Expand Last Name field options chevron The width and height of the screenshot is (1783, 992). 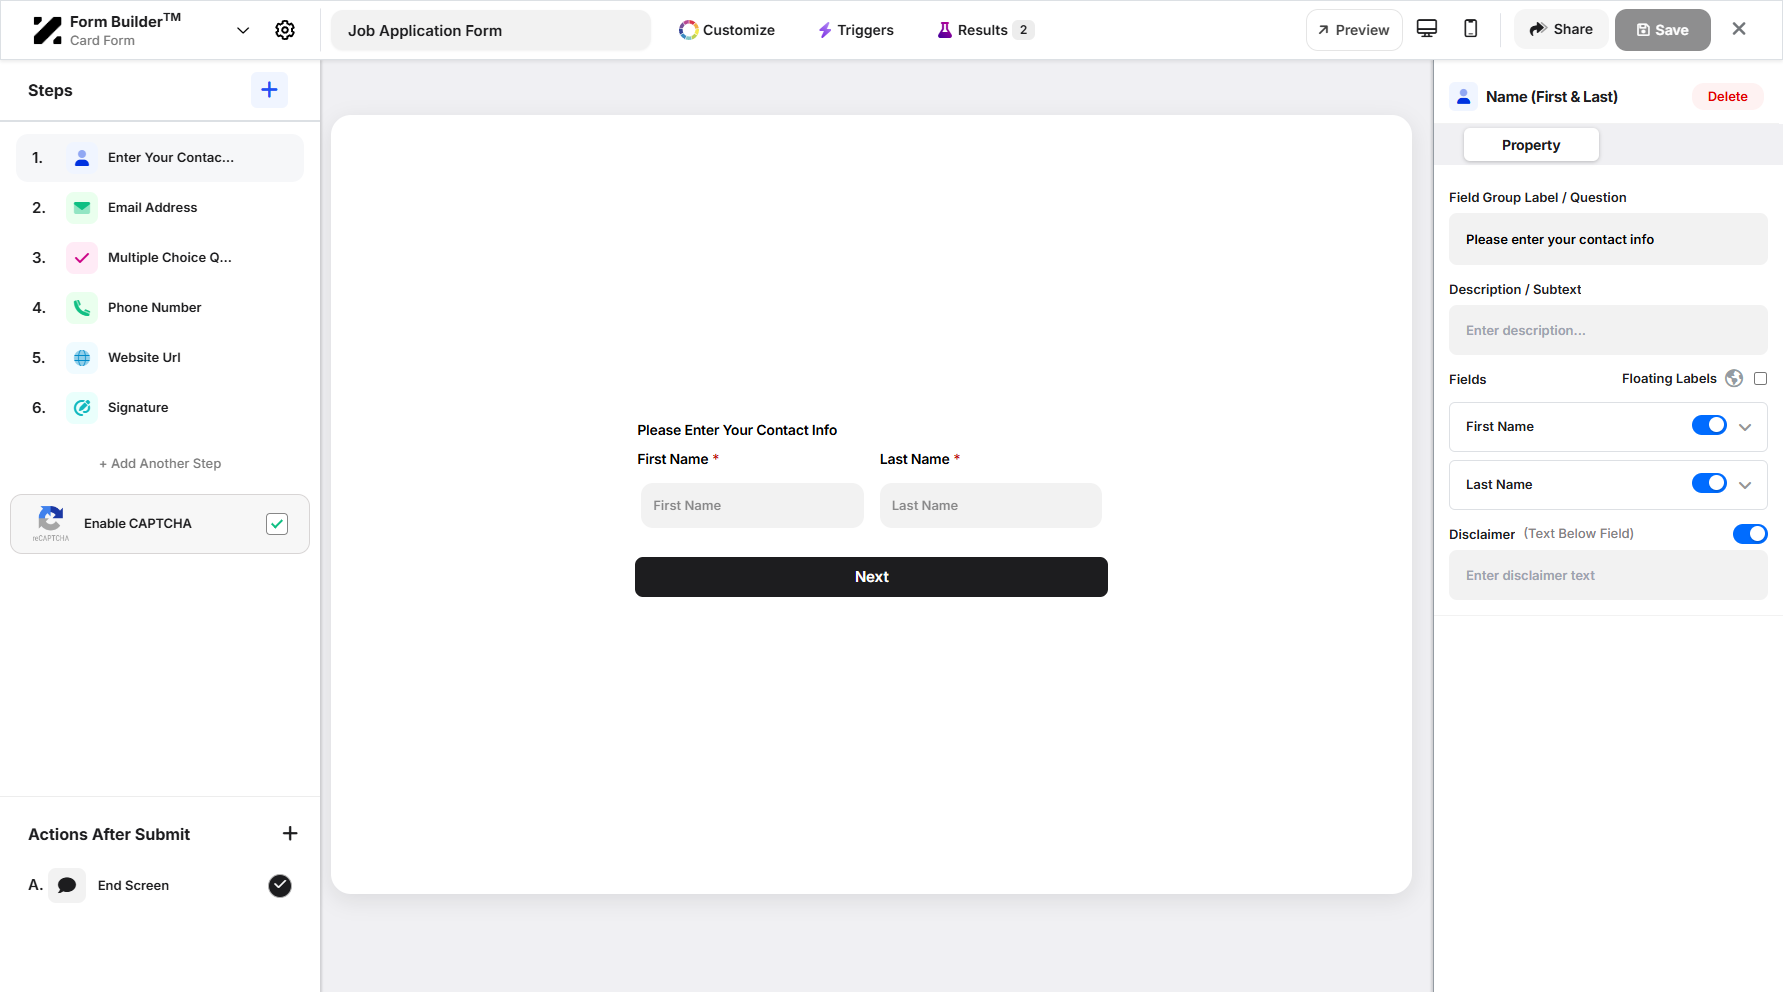click(1745, 485)
